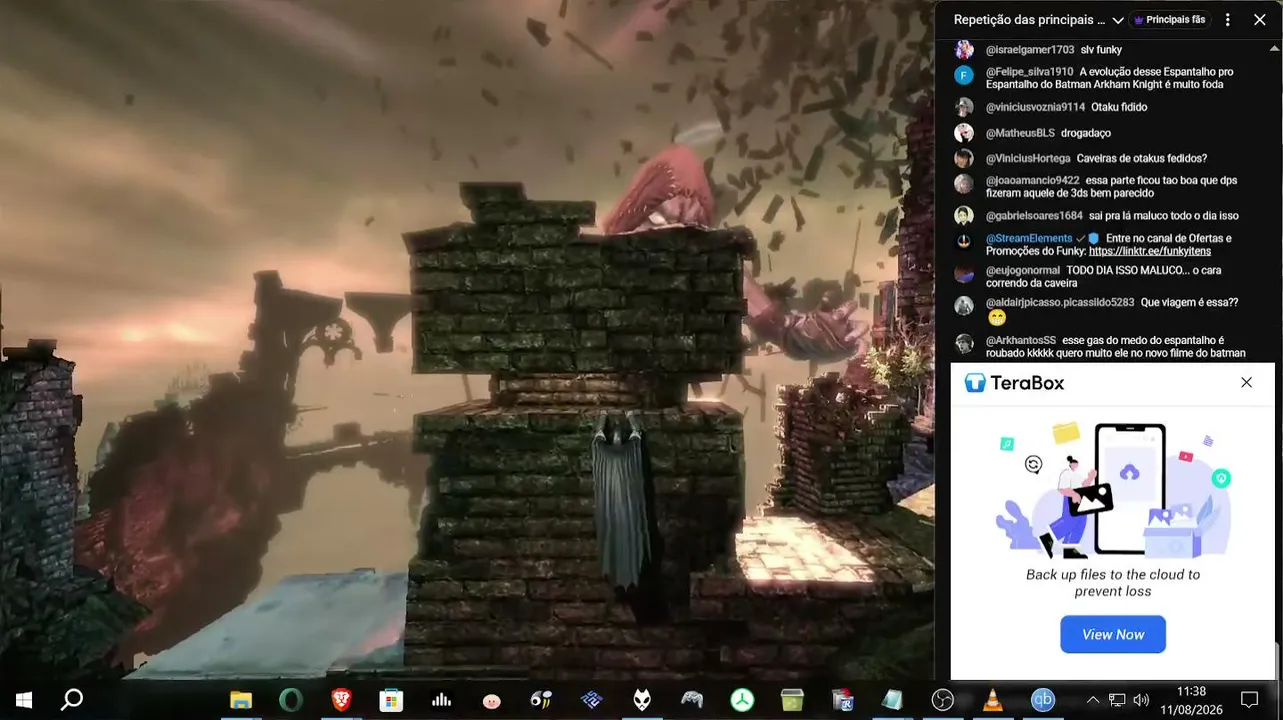The image size is (1283, 720).
Task: Open the blue diamond app in taskbar
Action: point(591,700)
